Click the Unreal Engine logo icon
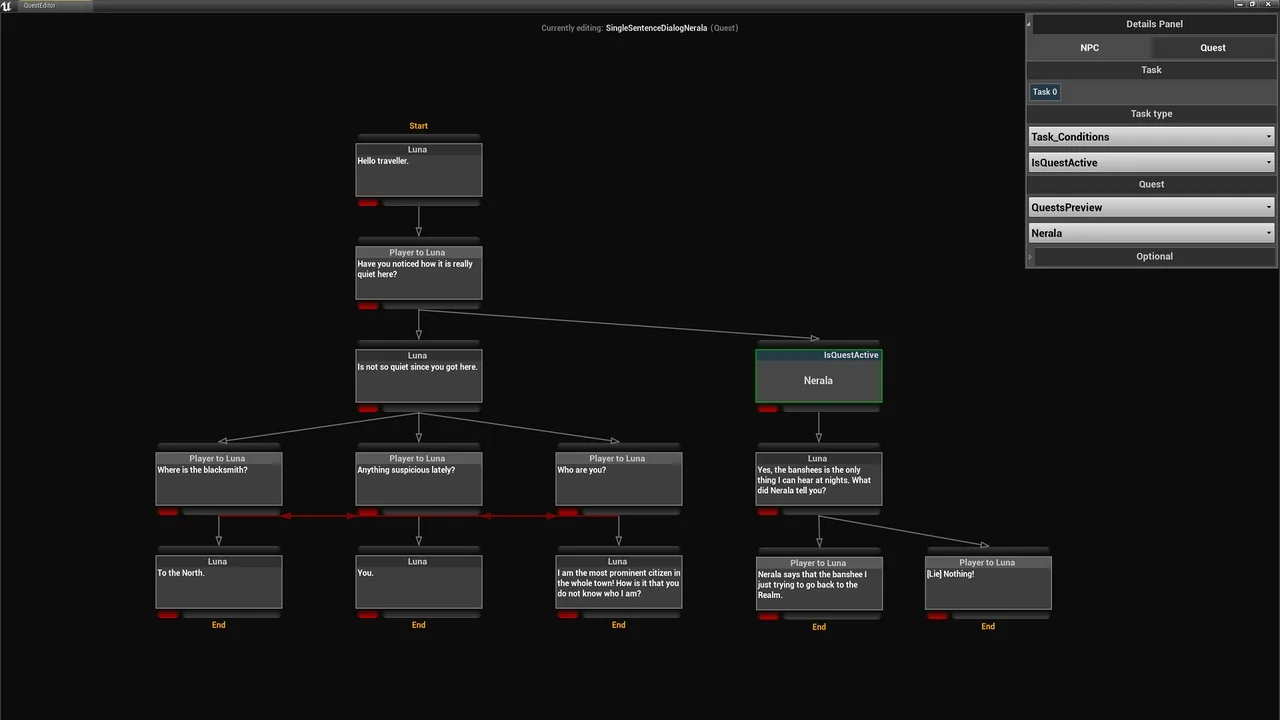 6,6
